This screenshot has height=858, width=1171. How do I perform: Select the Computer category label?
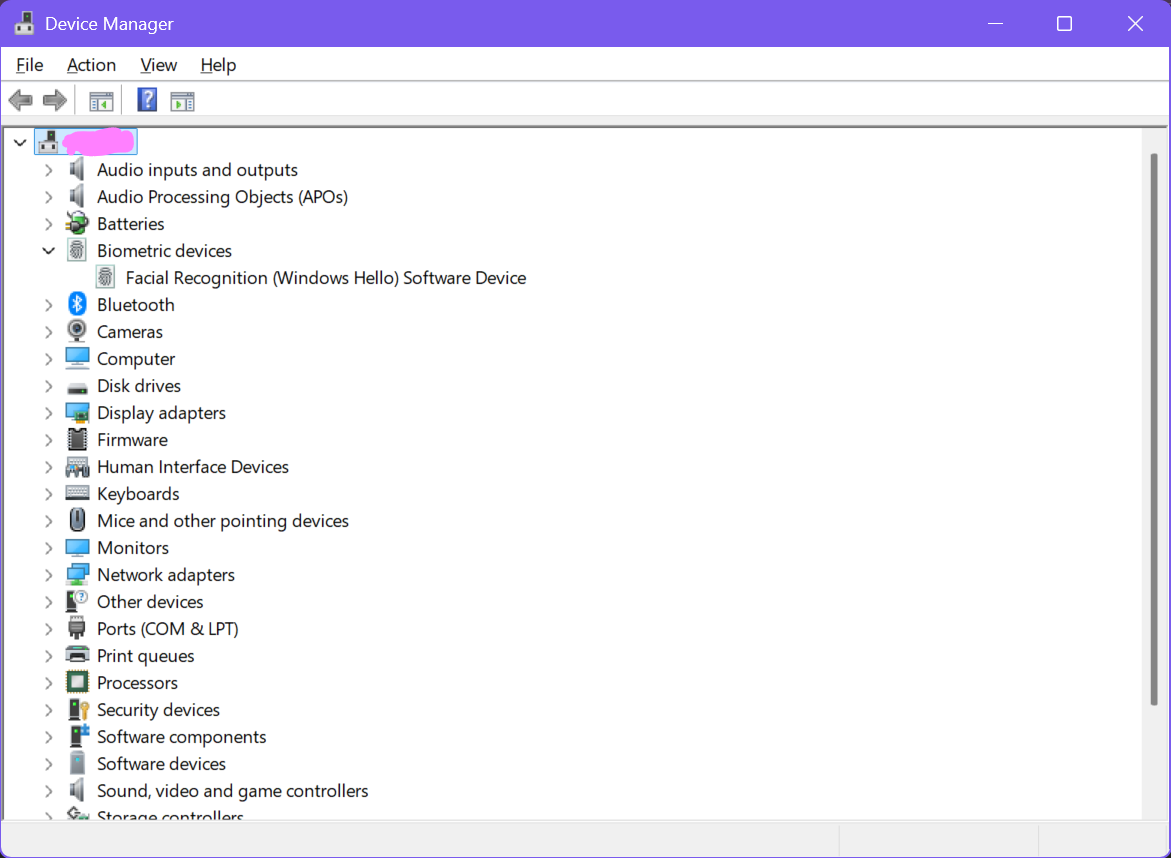pos(136,359)
